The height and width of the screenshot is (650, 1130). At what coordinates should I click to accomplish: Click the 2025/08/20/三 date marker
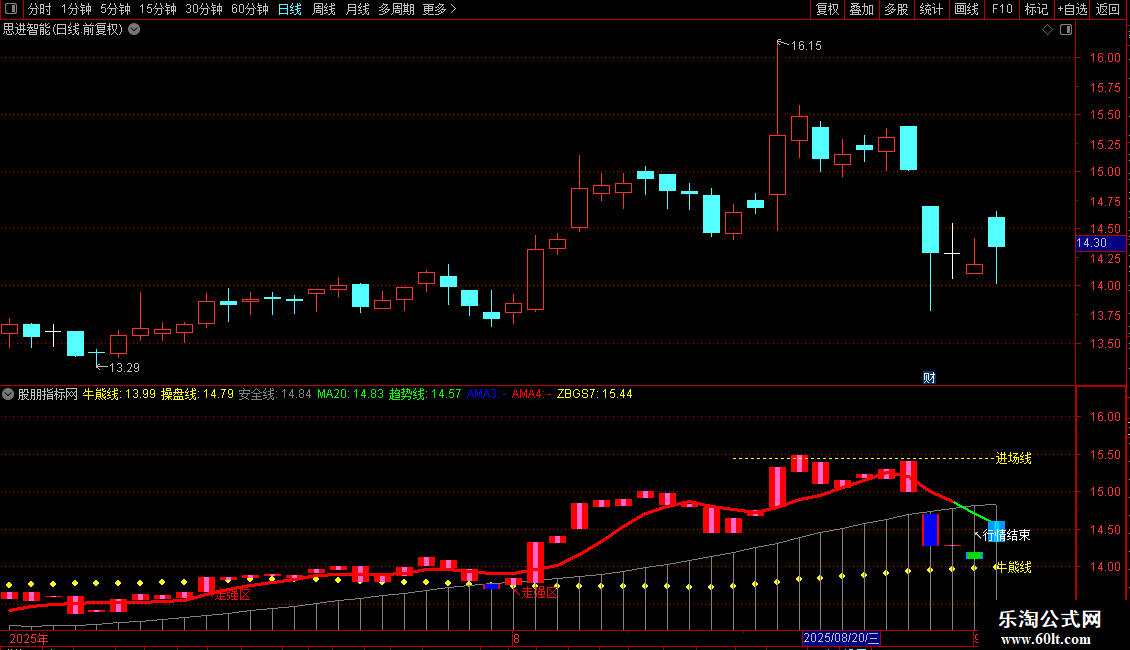(x=841, y=638)
